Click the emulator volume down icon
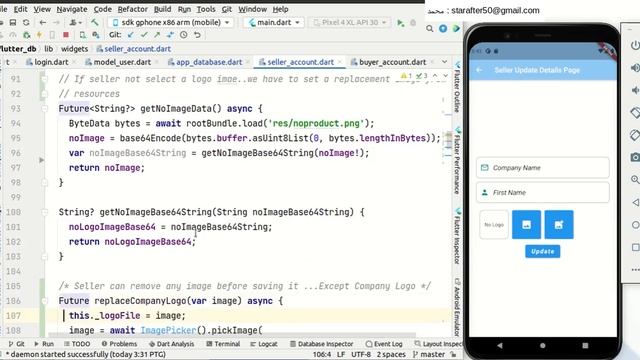Image resolution: width=640 pixels, height=360 pixels. [x=635, y=90]
